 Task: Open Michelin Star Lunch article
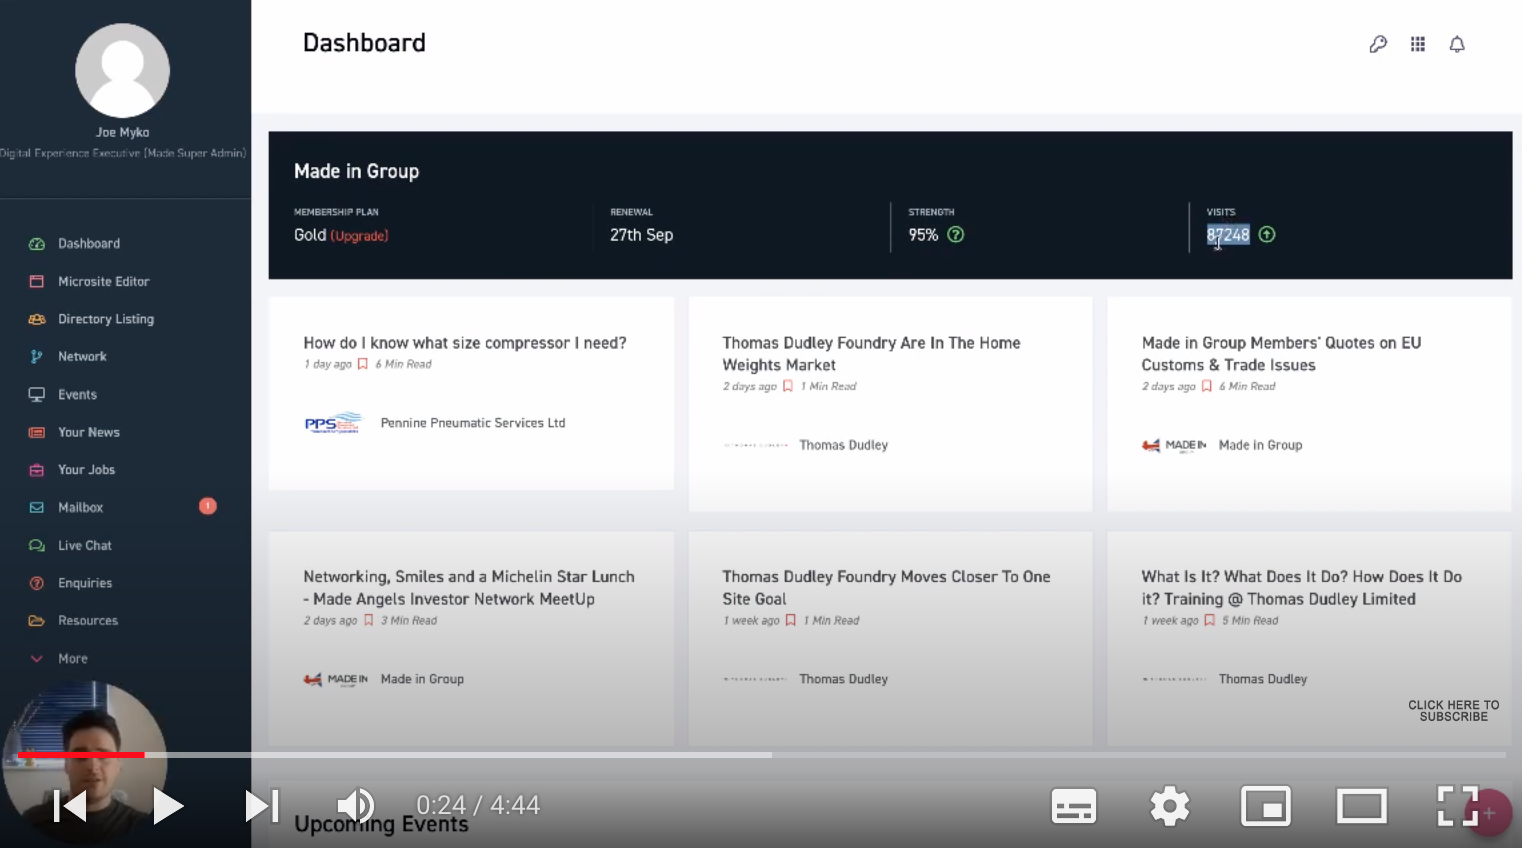469,588
